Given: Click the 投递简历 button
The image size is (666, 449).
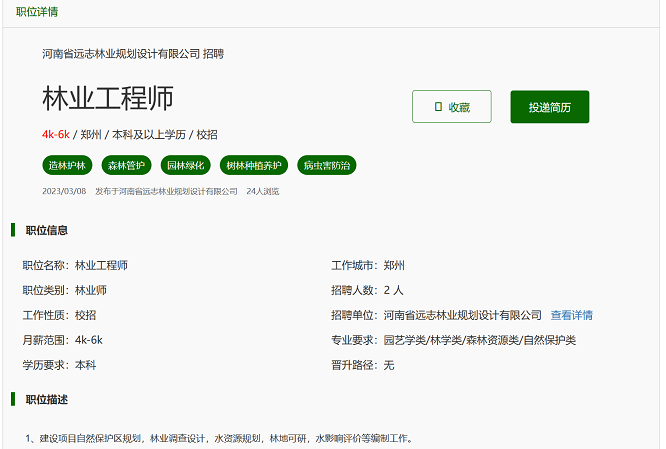Looking at the screenshot, I should click(549, 107).
